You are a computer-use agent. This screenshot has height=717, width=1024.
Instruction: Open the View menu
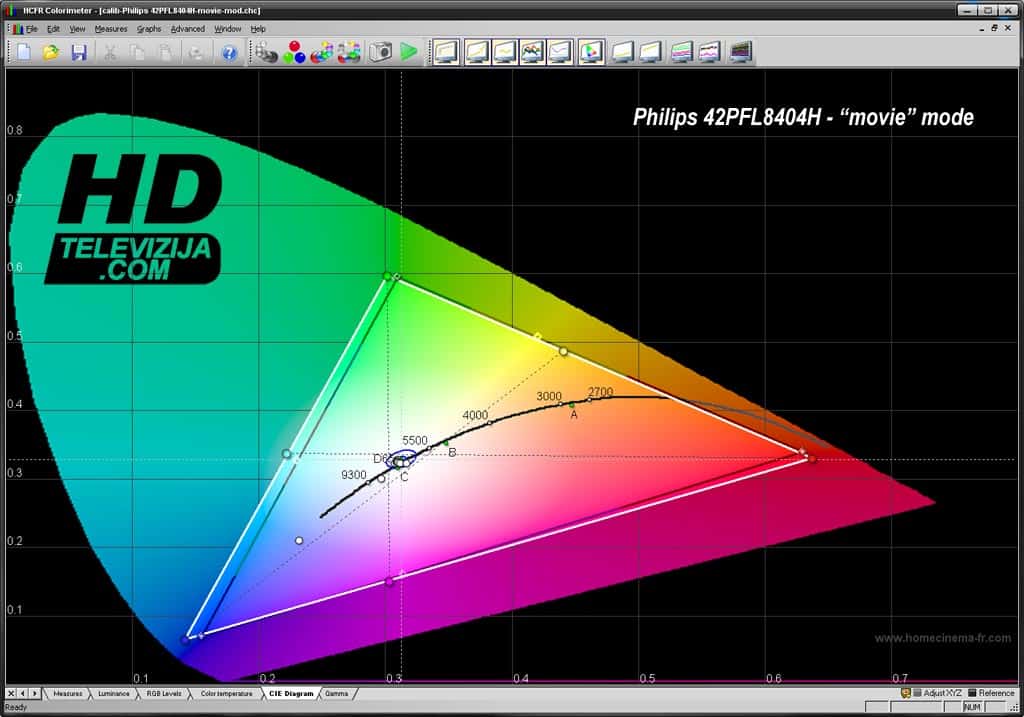click(77, 29)
